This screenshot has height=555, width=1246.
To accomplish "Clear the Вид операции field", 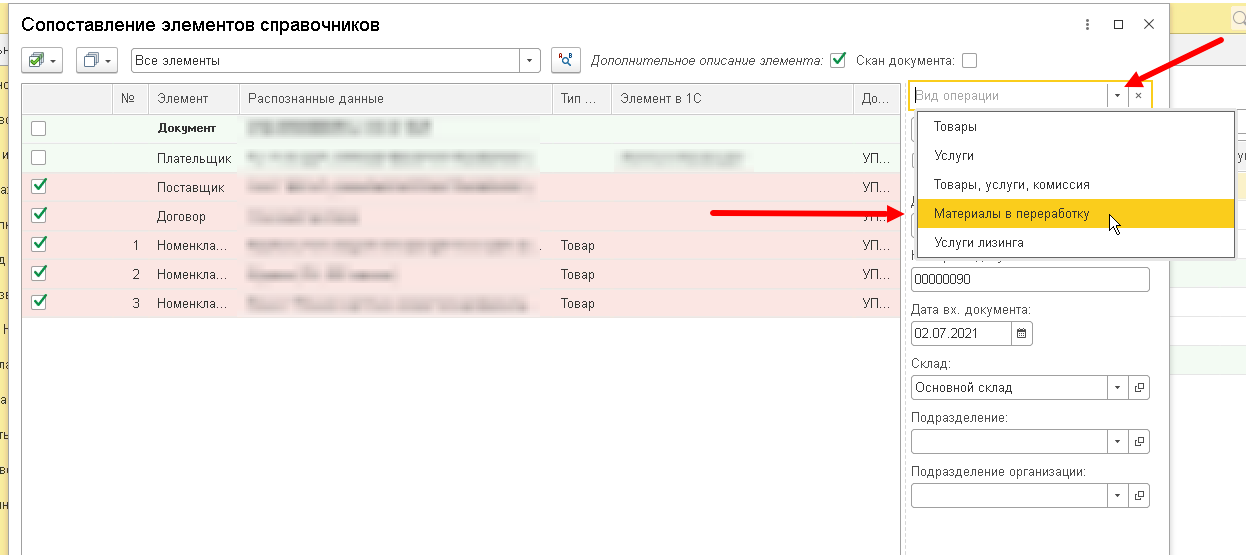I will [1139, 96].
